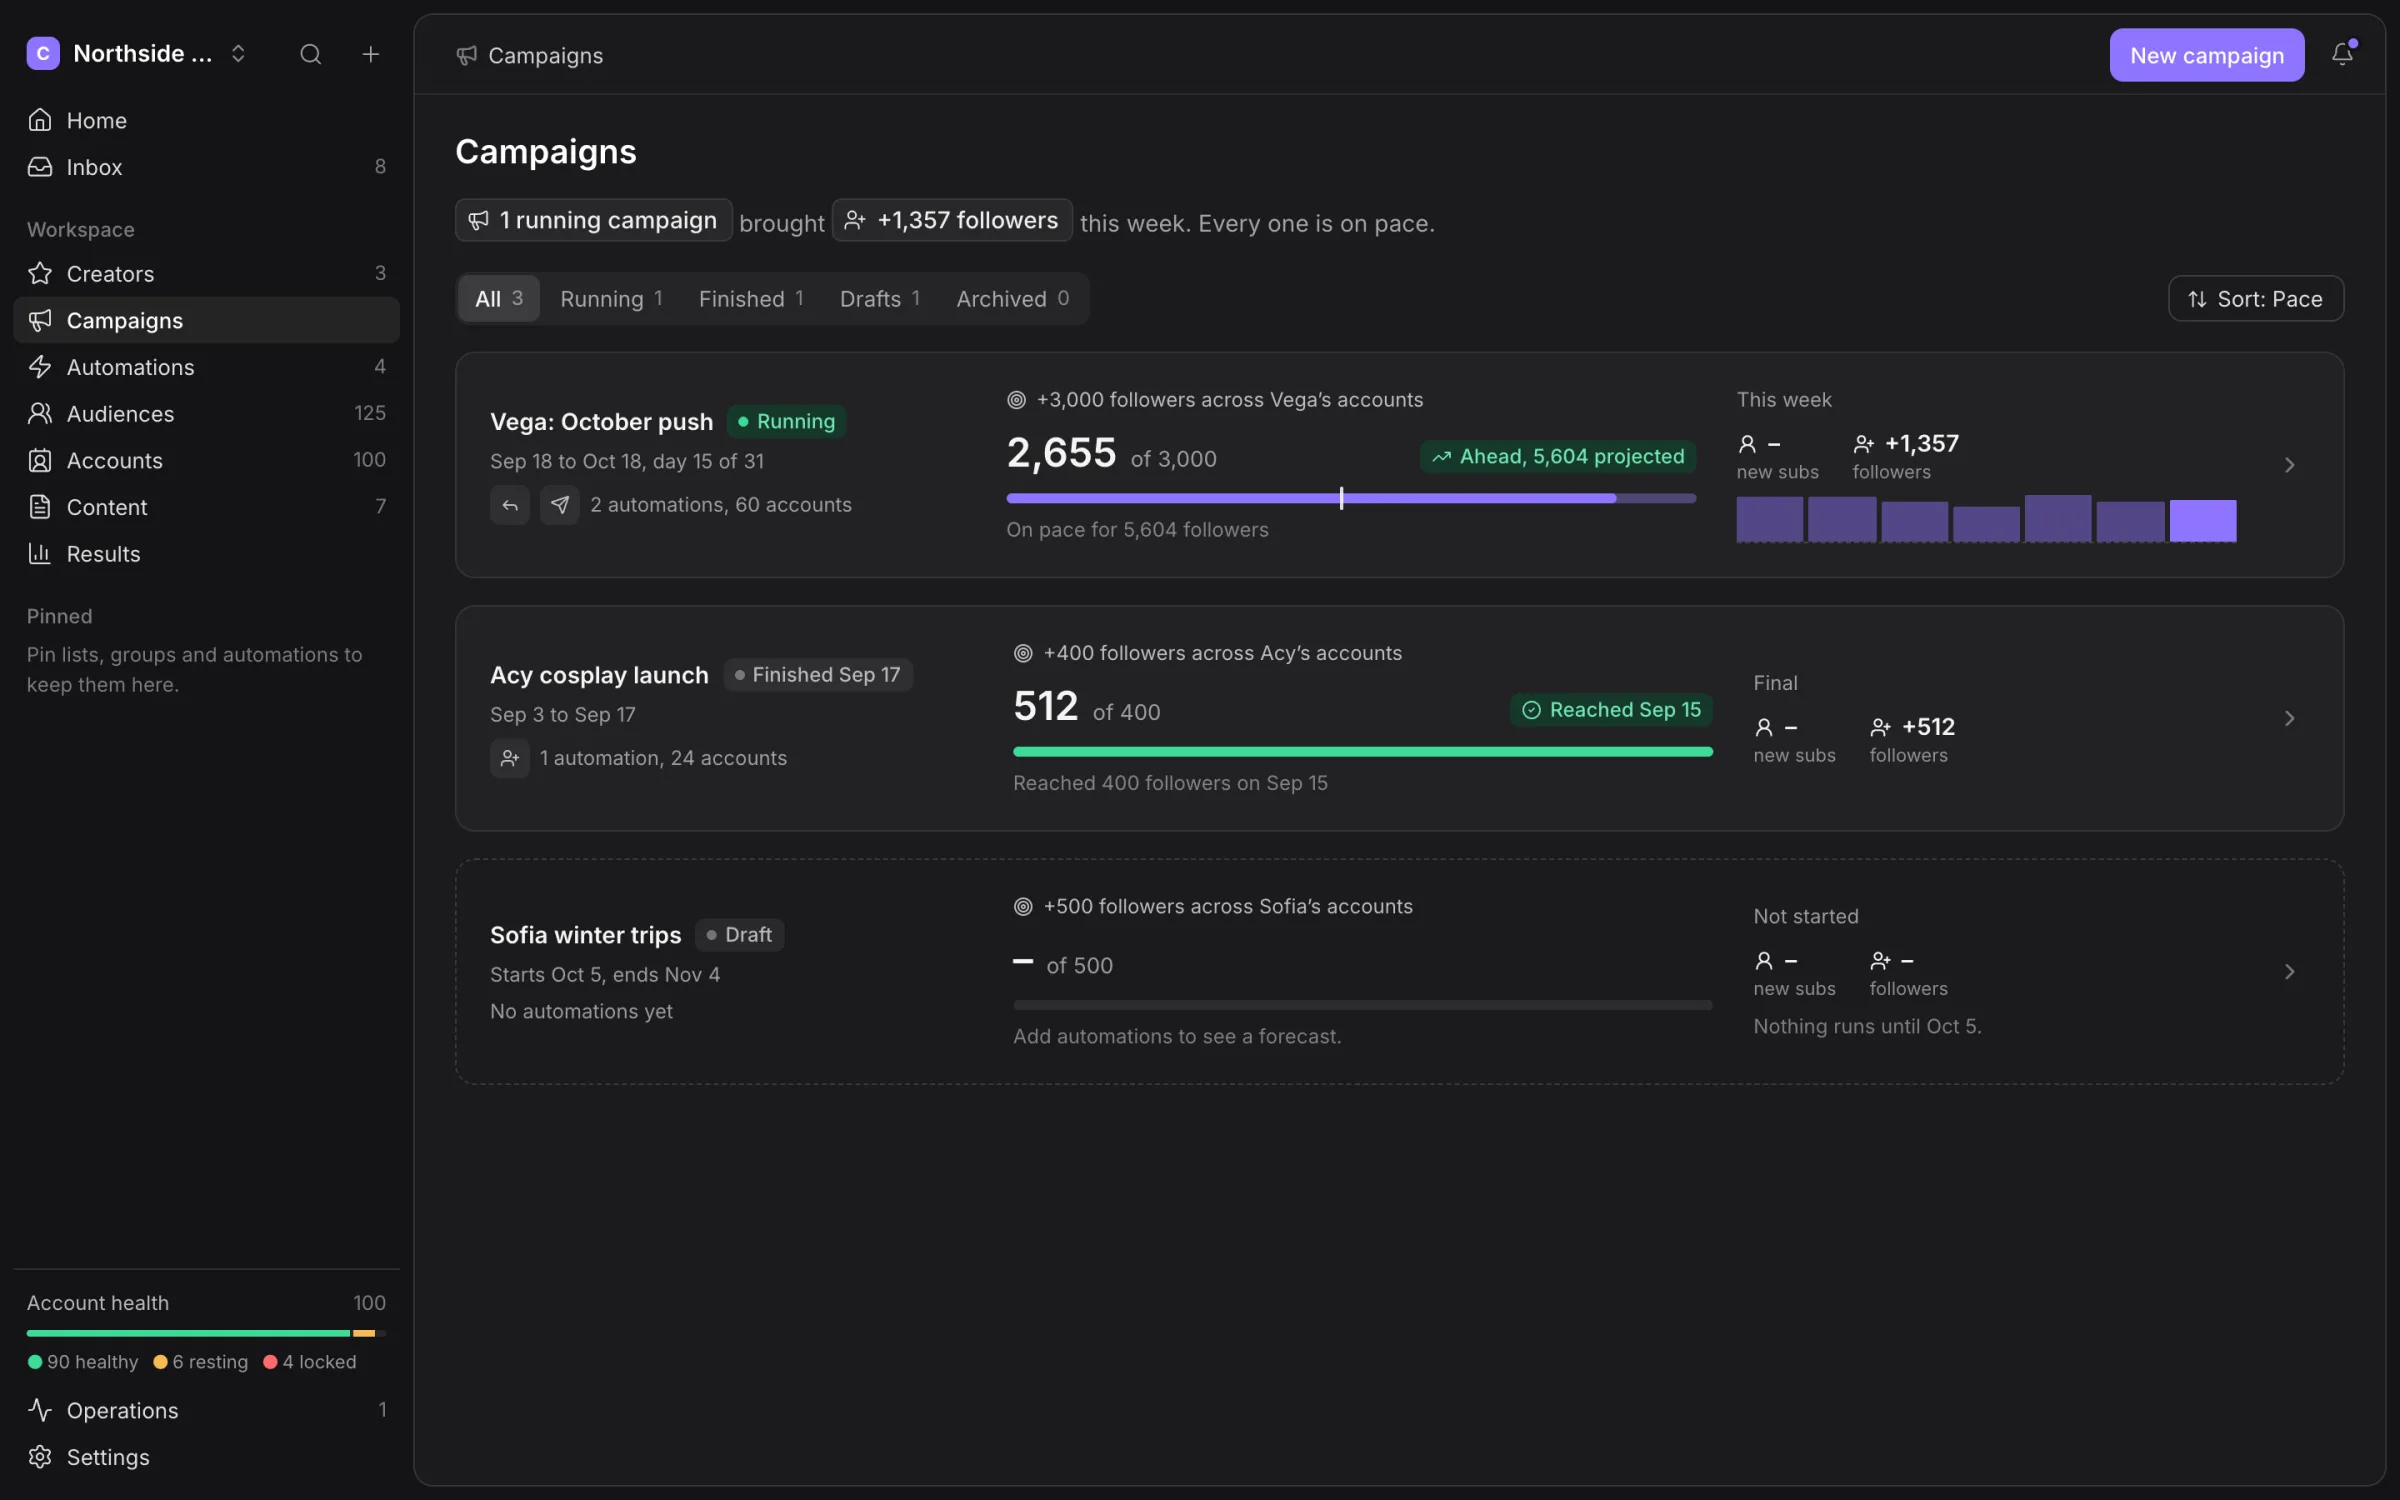Click the follow icon on Acy cosplay launch
This screenshot has height=1500, width=2400.
(x=510, y=758)
